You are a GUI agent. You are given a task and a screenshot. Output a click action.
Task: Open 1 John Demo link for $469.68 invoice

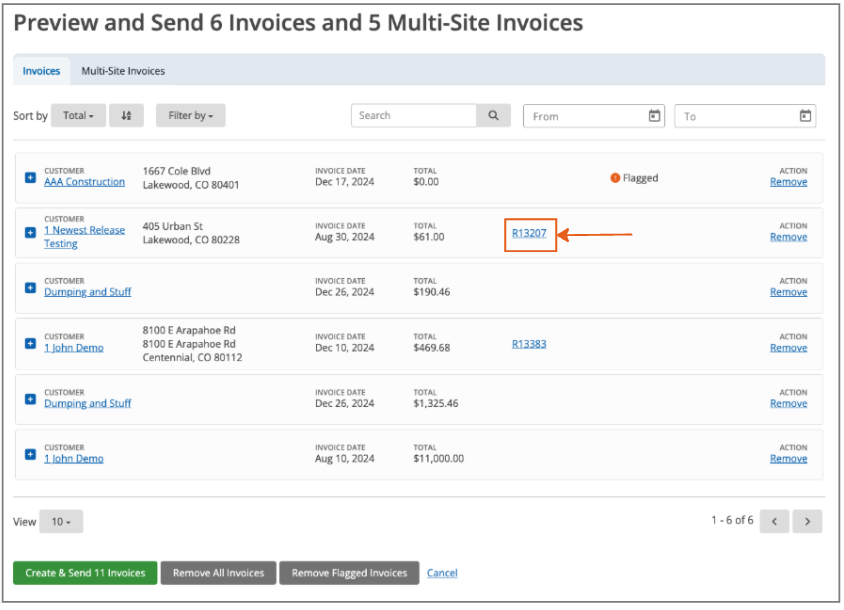pyautogui.click(x=74, y=348)
